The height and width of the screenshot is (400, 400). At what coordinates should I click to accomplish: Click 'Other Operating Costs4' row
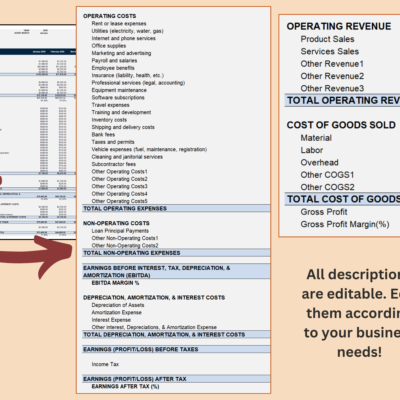coord(119,194)
